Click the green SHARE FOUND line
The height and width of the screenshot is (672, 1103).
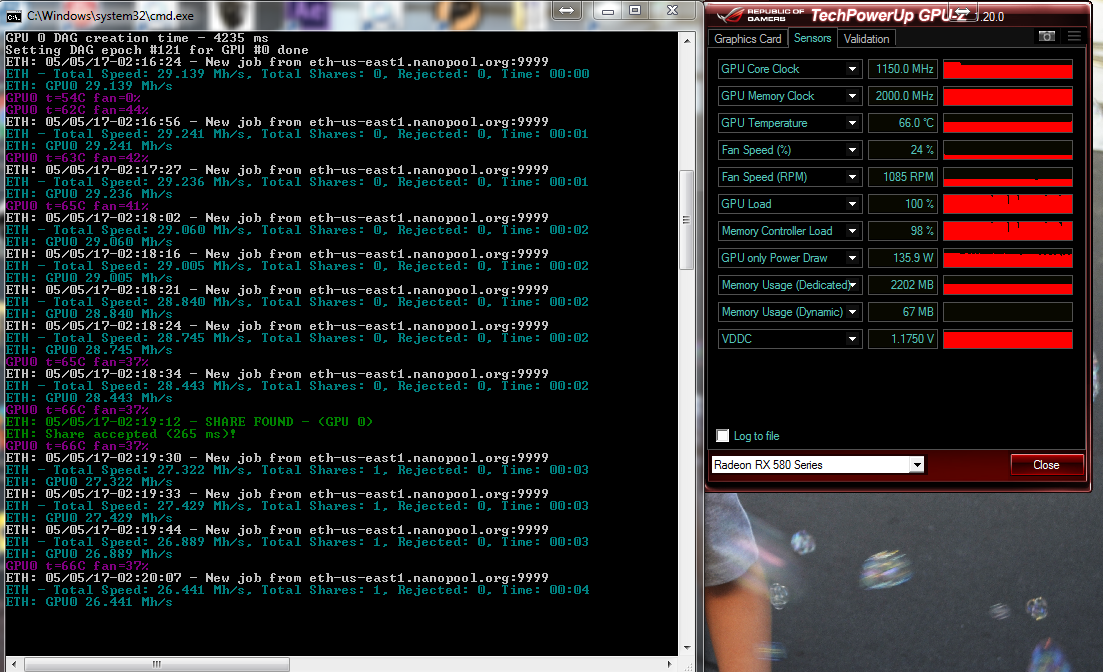click(189, 422)
